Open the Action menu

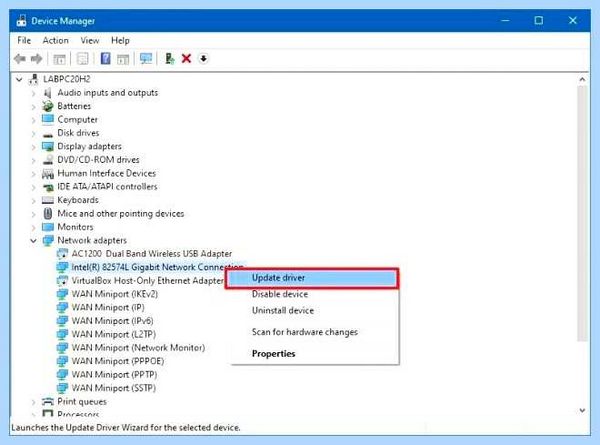(55, 41)
